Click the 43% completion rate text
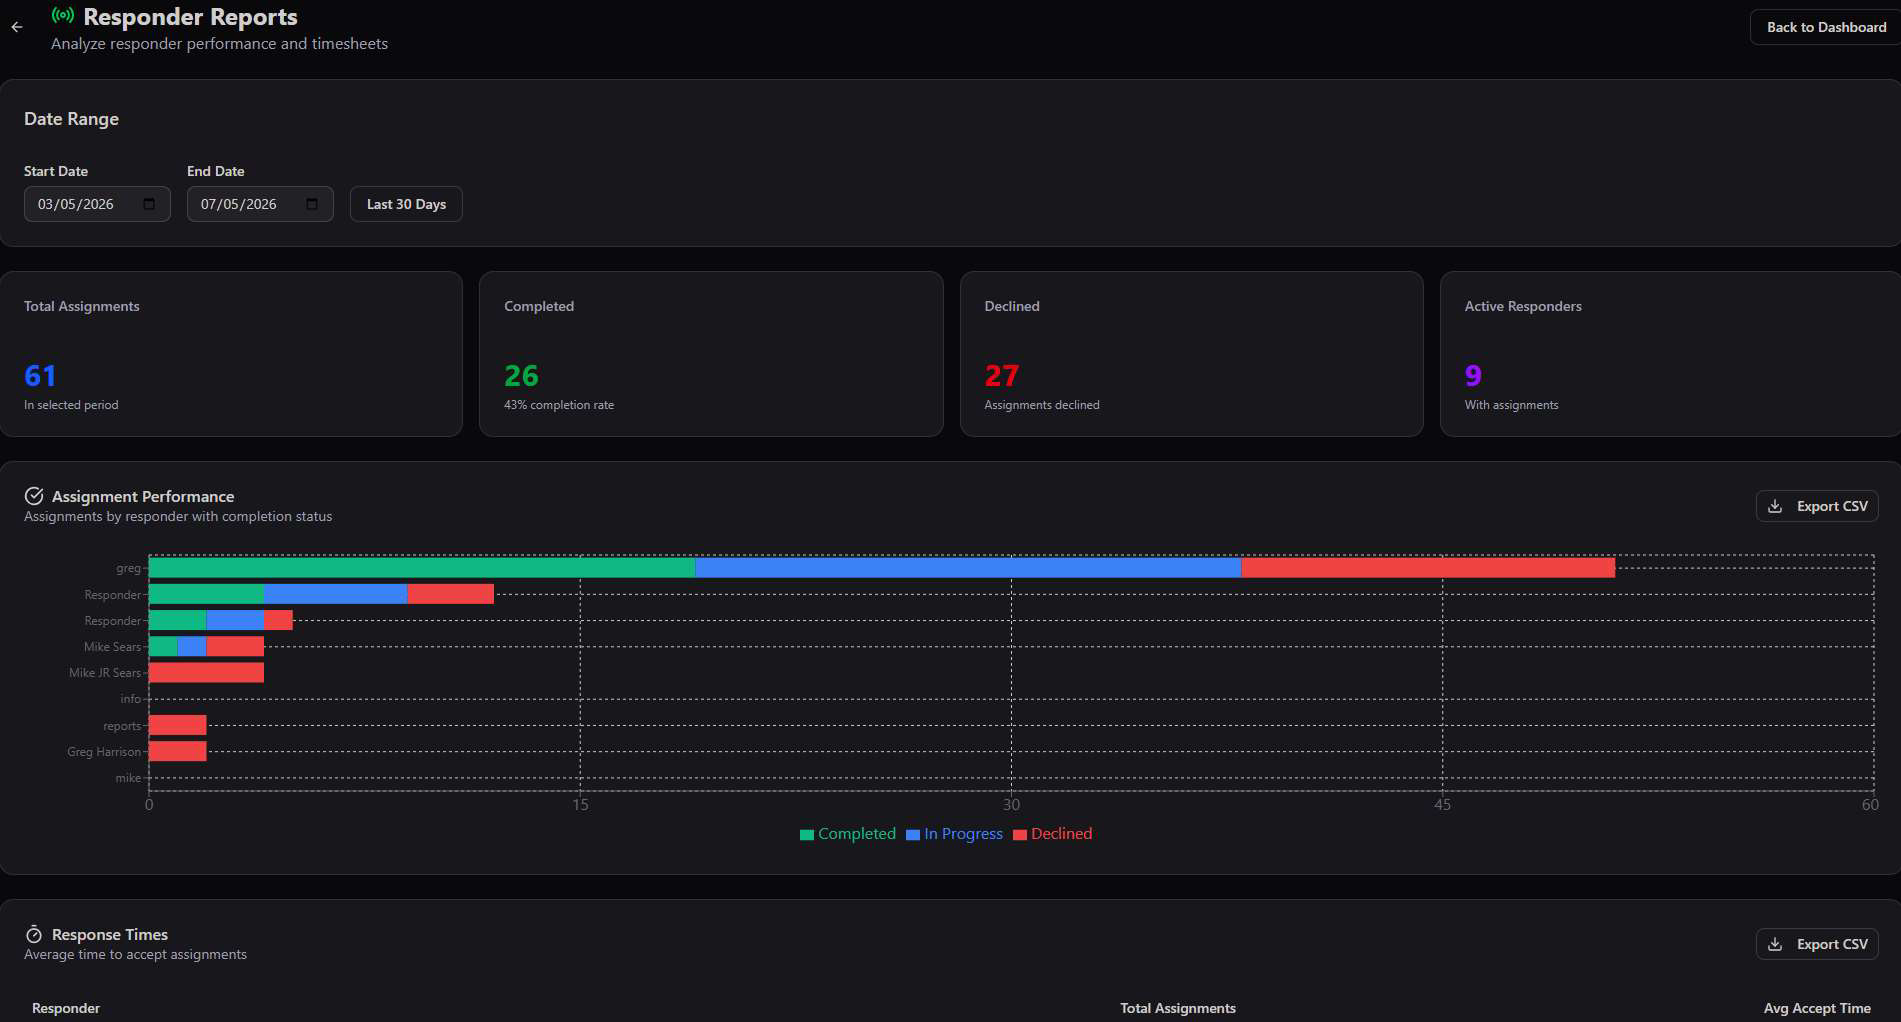The image size is (1901, 1022). pyautogui.click(x=559, y=405)
